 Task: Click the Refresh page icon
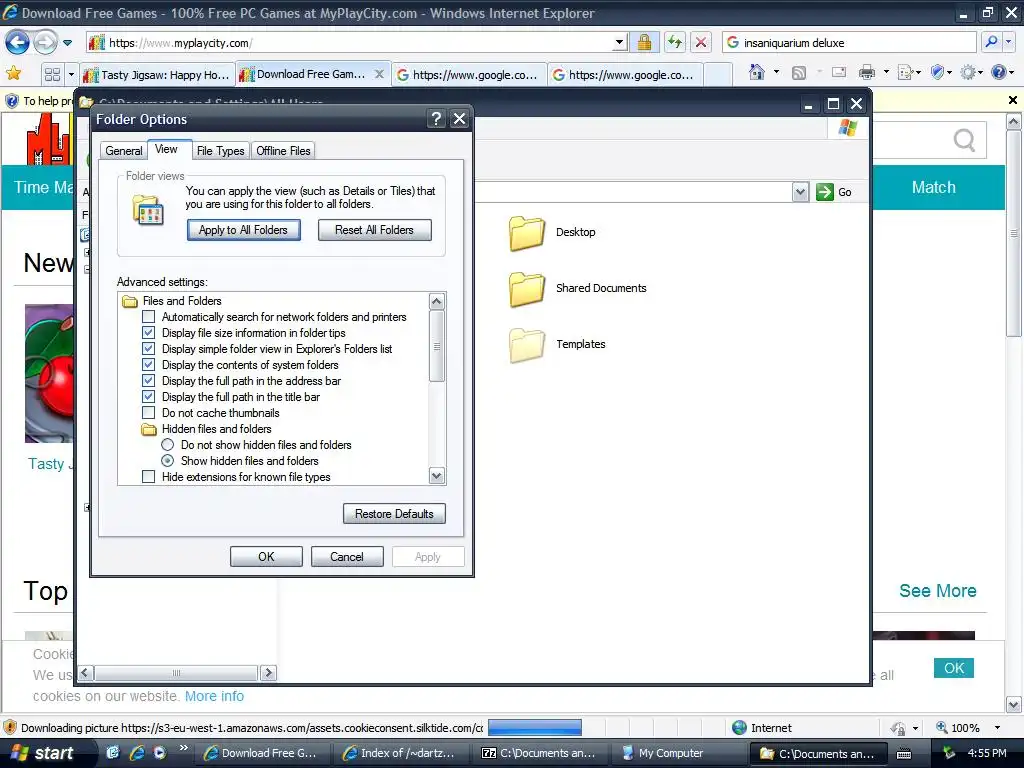[x=675, y=43]
